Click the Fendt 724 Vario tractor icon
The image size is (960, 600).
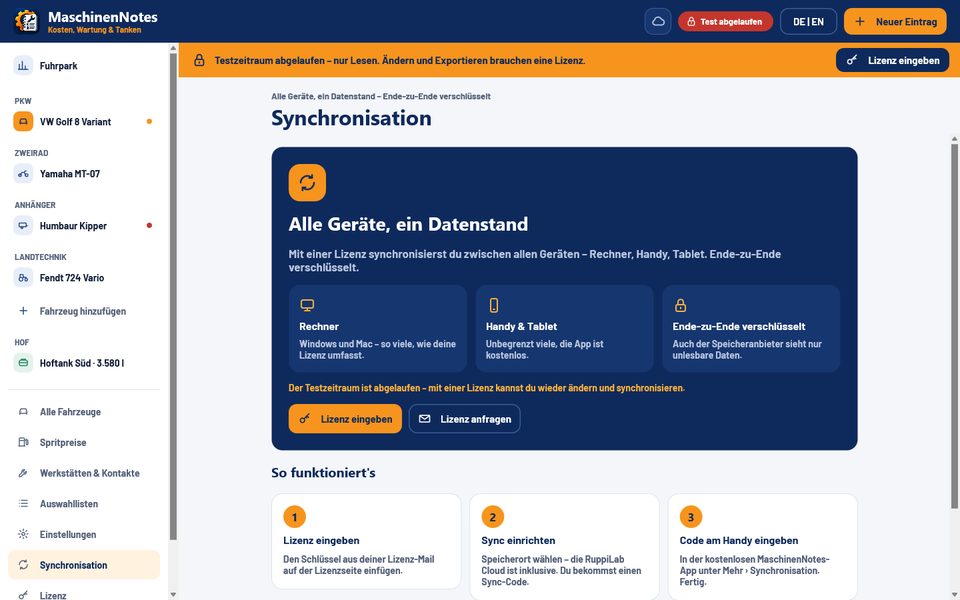[x=23, y=277]
